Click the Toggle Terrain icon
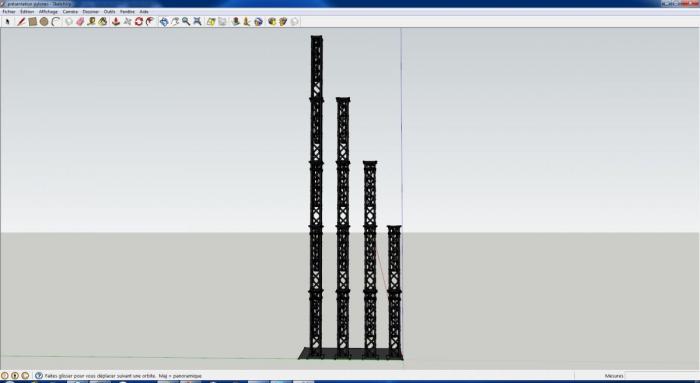700x383 pixels. [x=222, y=21]
